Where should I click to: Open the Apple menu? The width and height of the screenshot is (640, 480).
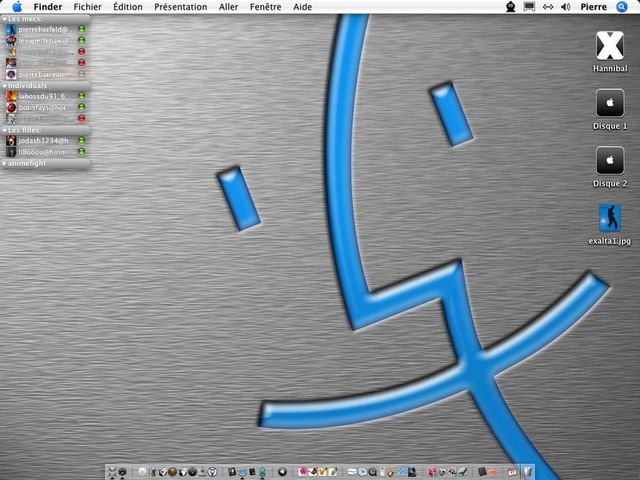[x=17, y=7]
